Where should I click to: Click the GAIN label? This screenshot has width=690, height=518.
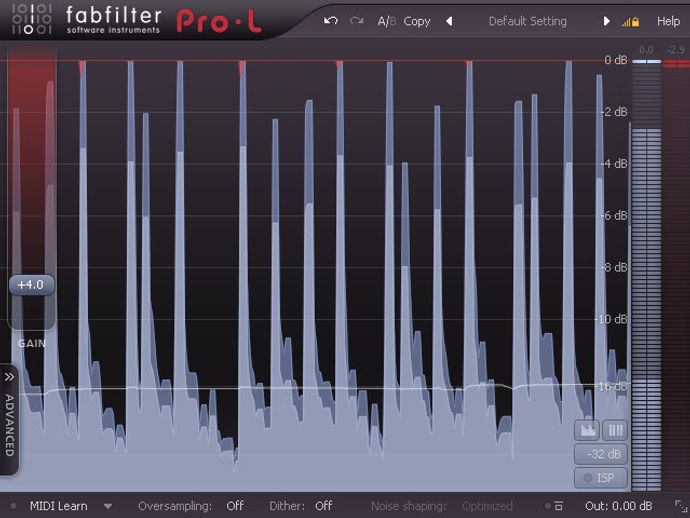[x=32, y=343]
